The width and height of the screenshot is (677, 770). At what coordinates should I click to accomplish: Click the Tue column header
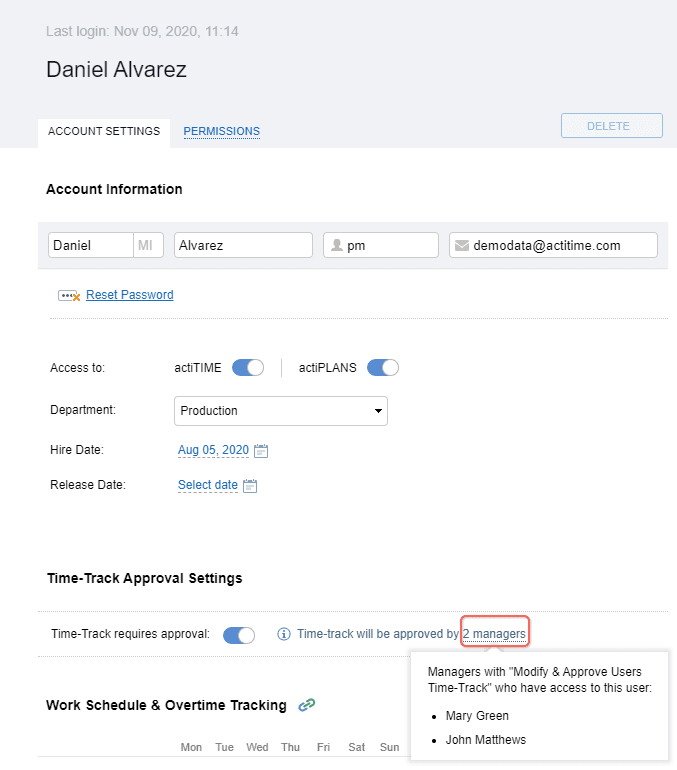coord(224,747)
